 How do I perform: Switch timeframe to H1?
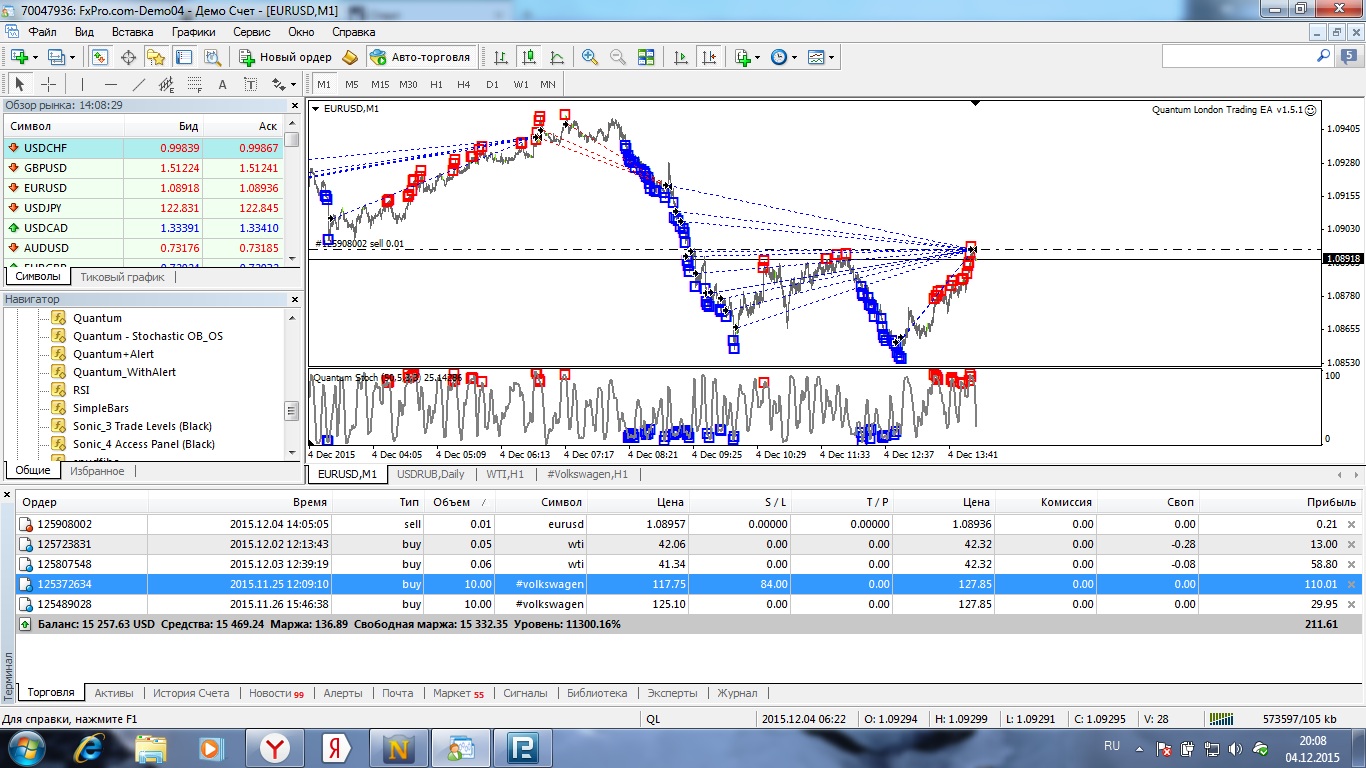[436, 84]
